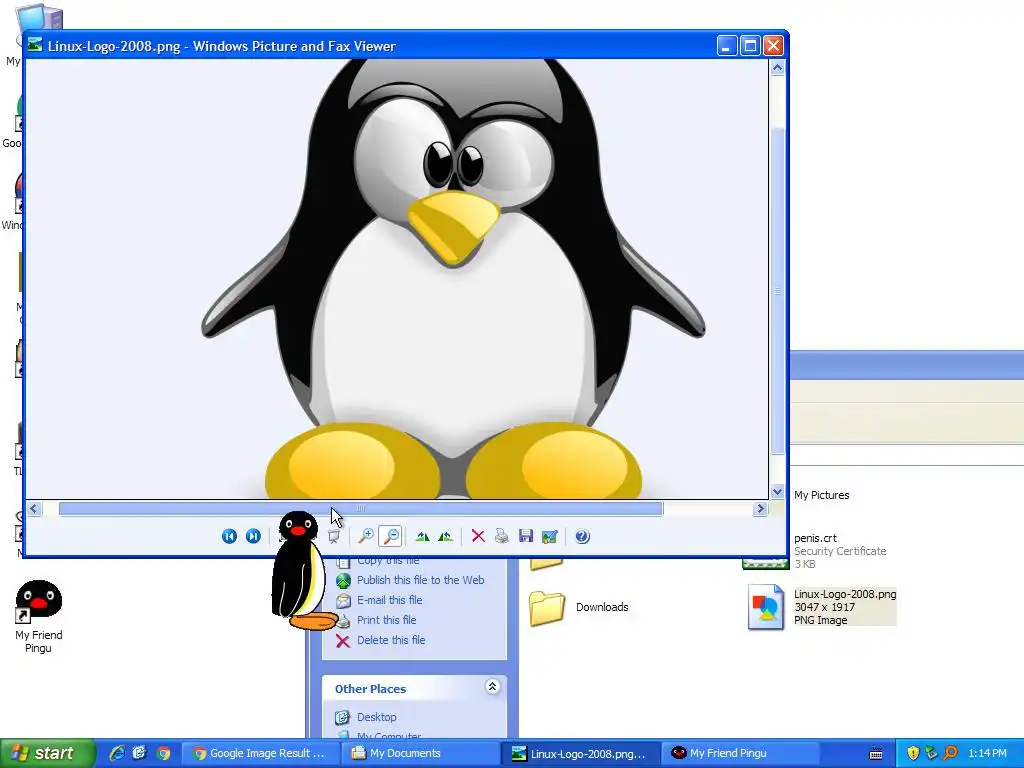Select My Pictures folder label

(x=822, y=495)
